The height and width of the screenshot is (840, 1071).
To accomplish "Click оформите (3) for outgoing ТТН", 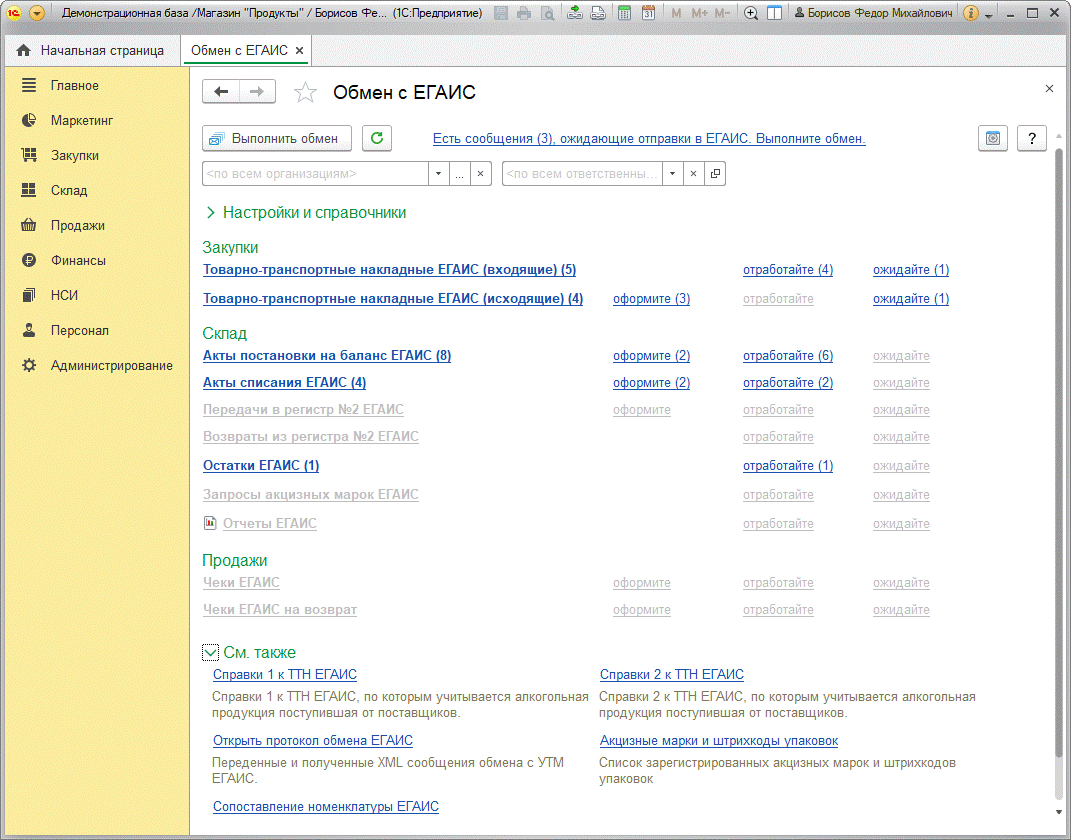I will click(651, 298).
